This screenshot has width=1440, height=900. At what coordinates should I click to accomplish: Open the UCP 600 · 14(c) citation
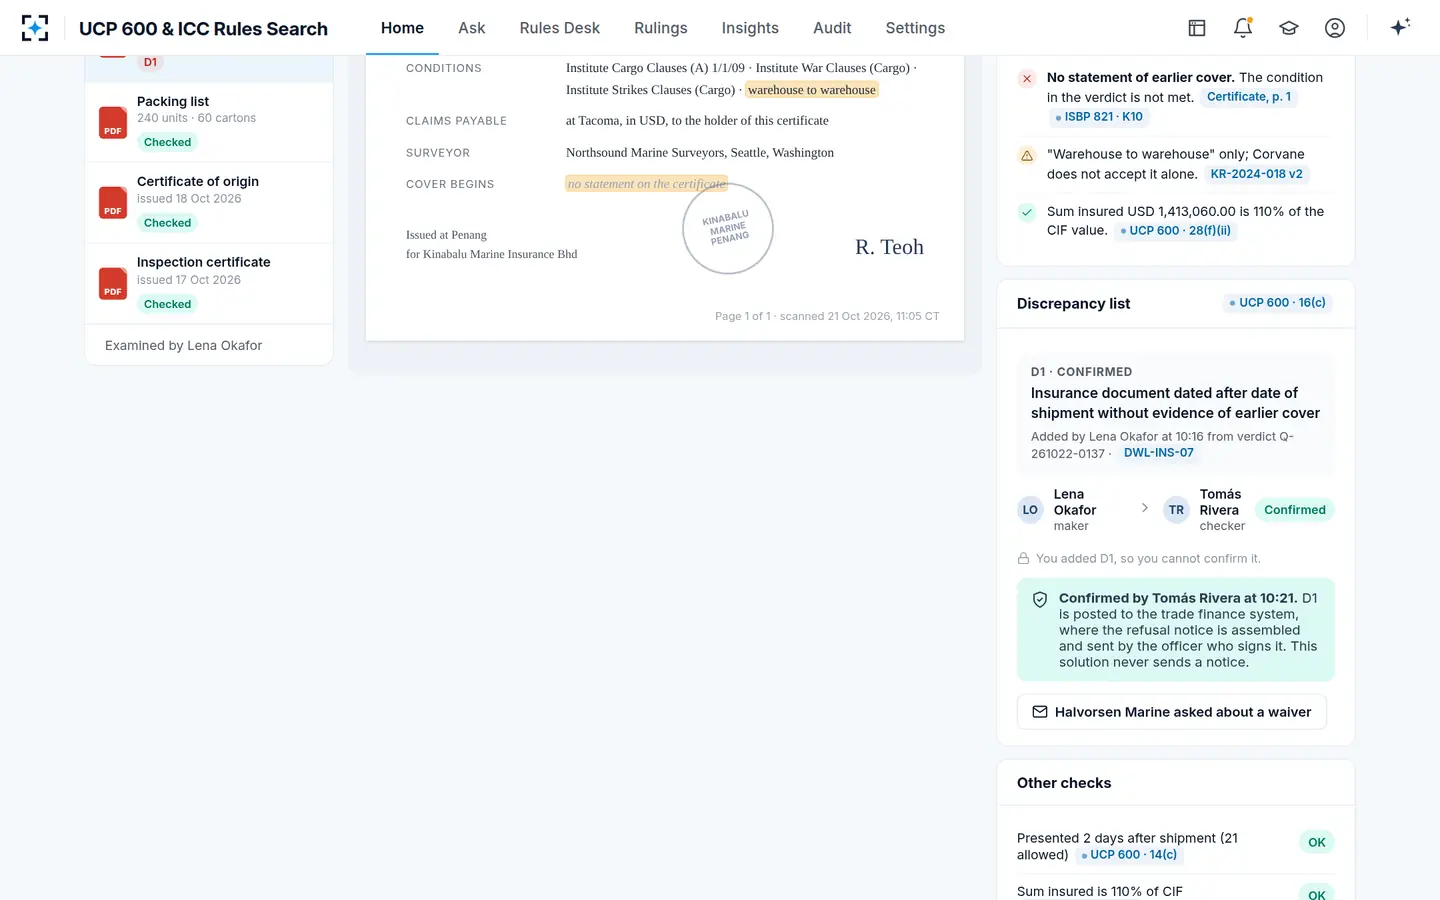pos(1129,855)
